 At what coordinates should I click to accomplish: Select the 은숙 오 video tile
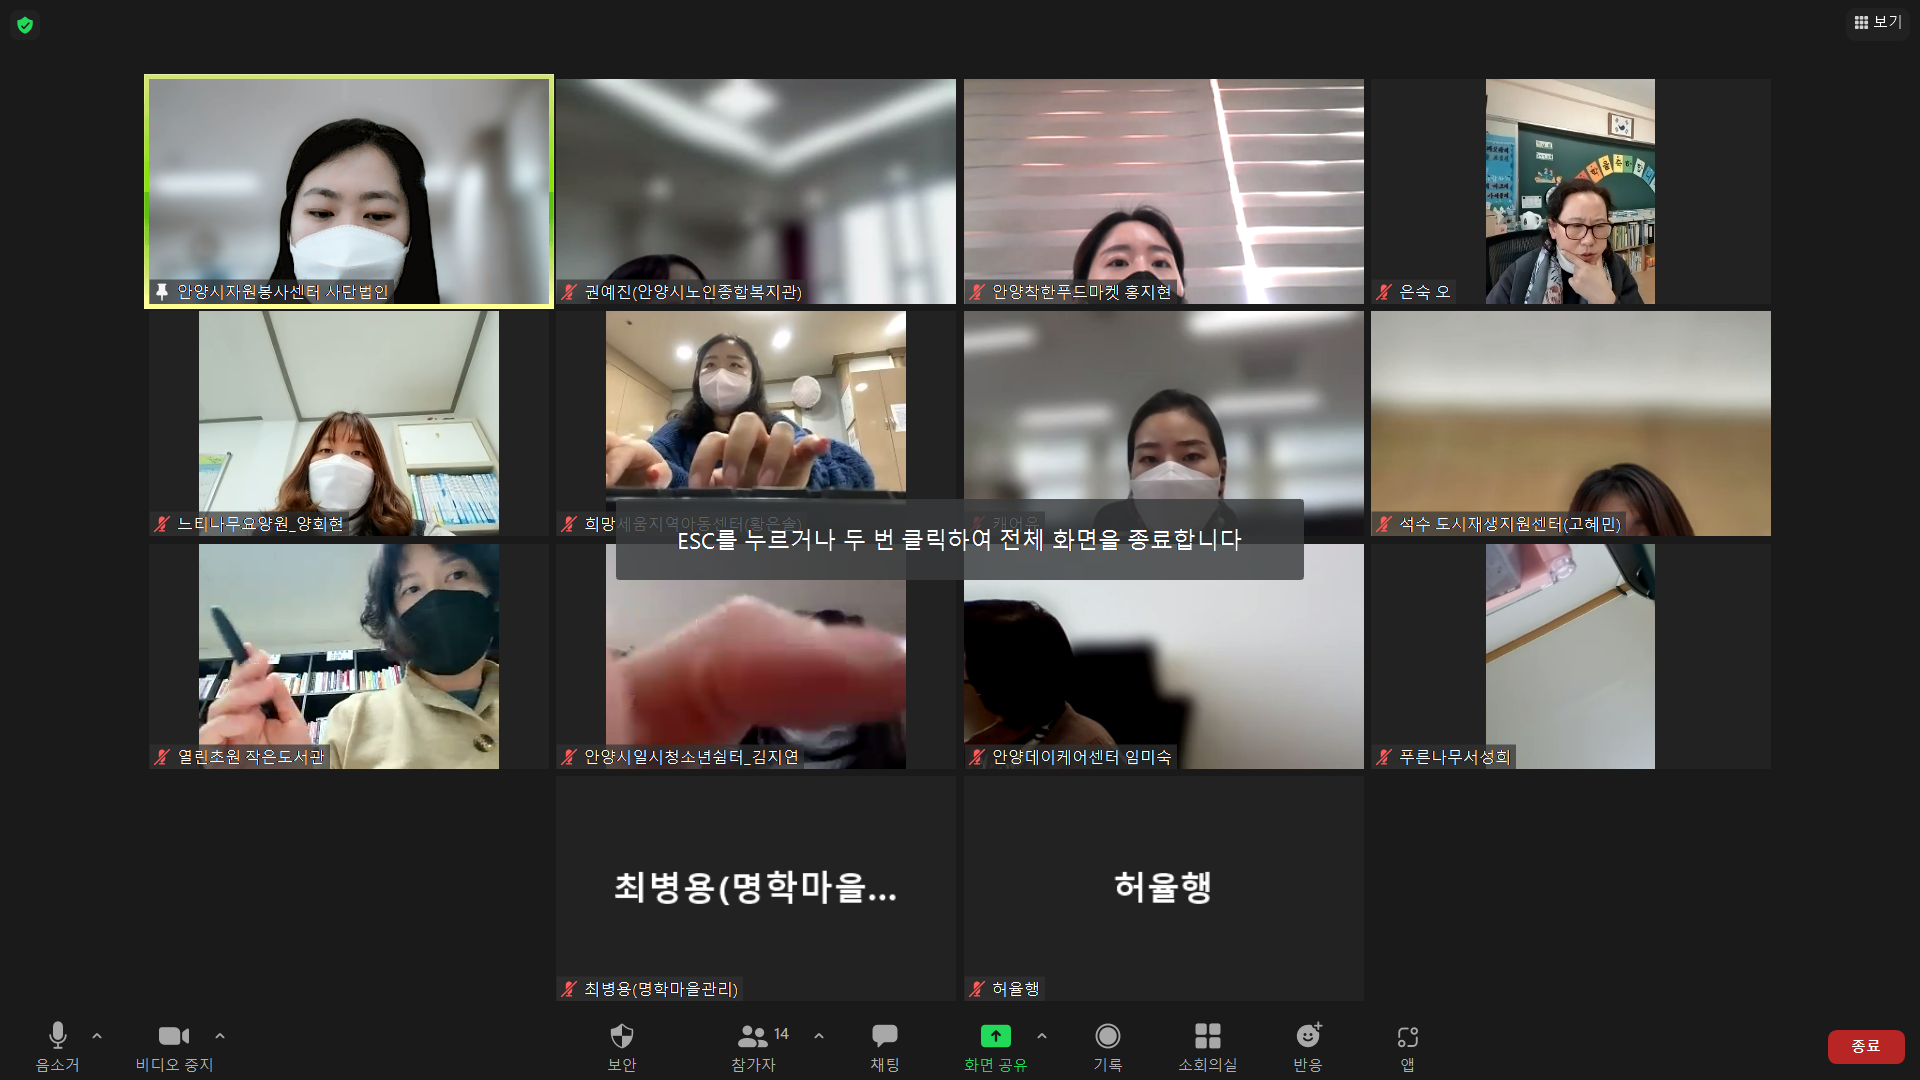click(1570, 191)
